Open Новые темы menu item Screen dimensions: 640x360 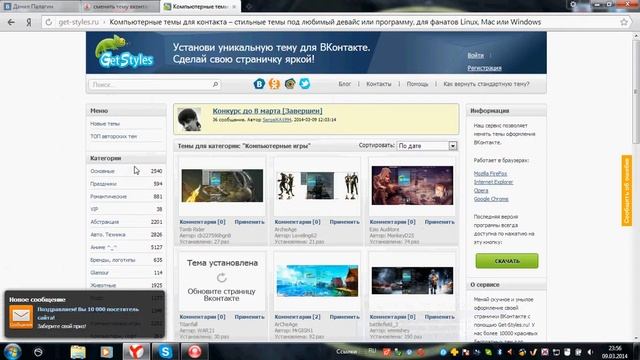pyautogui.click(x=105, y=124)
